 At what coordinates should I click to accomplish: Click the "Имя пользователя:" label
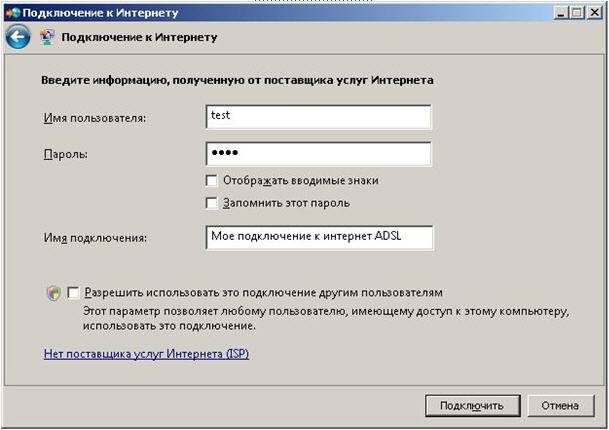click(95, 118)
